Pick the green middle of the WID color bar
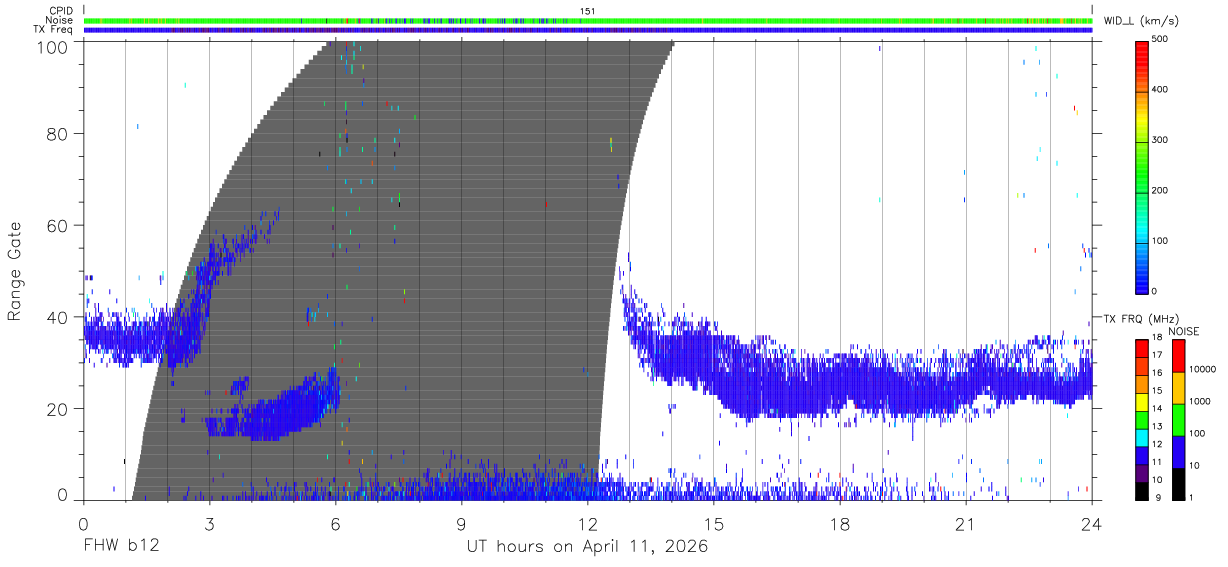This screenshot has width=1228, height=567. coord(1141,165)
